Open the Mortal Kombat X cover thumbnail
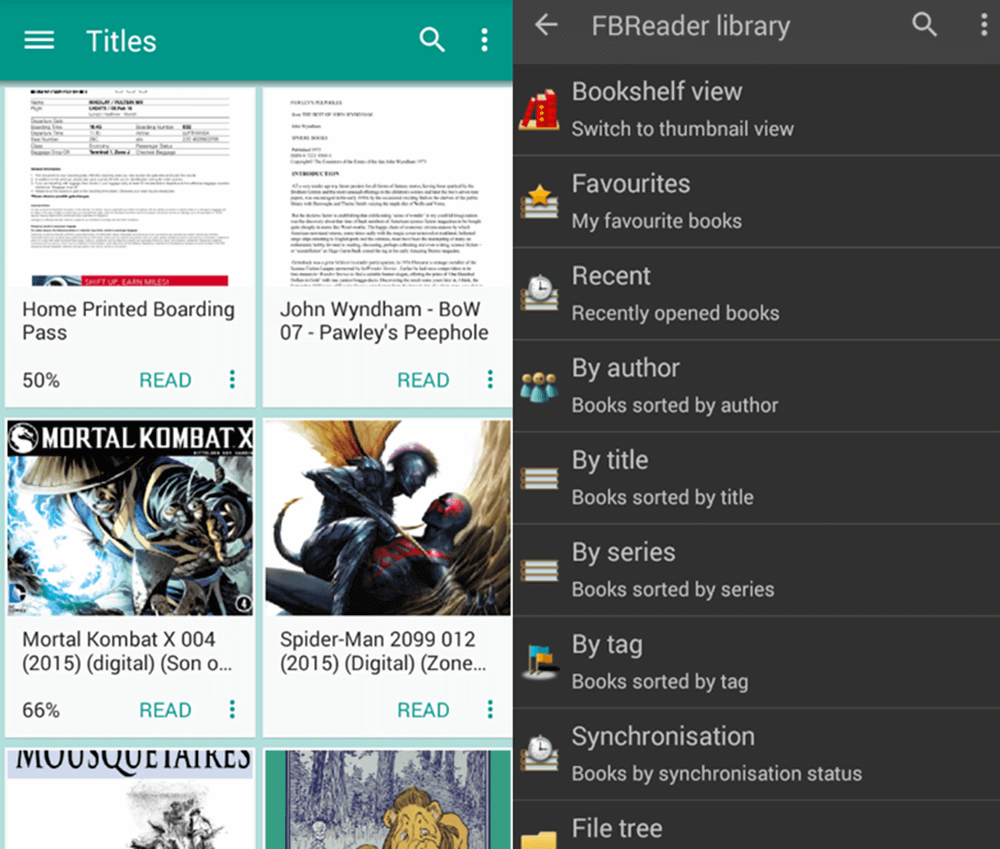This screenshot has width=1000, height=849. pyautogui.click(x=130, y=518)
